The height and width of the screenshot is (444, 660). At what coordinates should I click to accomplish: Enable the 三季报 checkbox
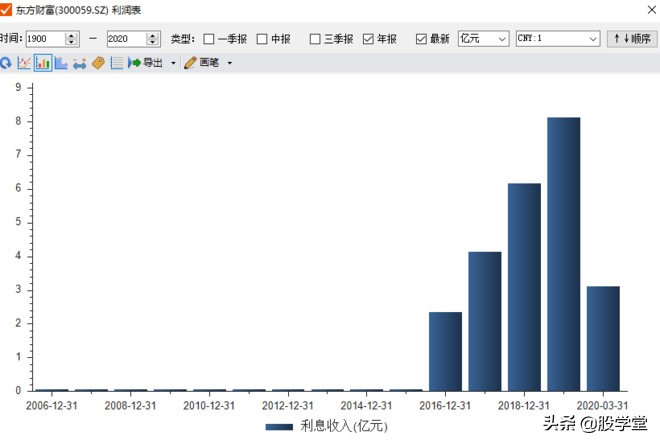point(315,39)
